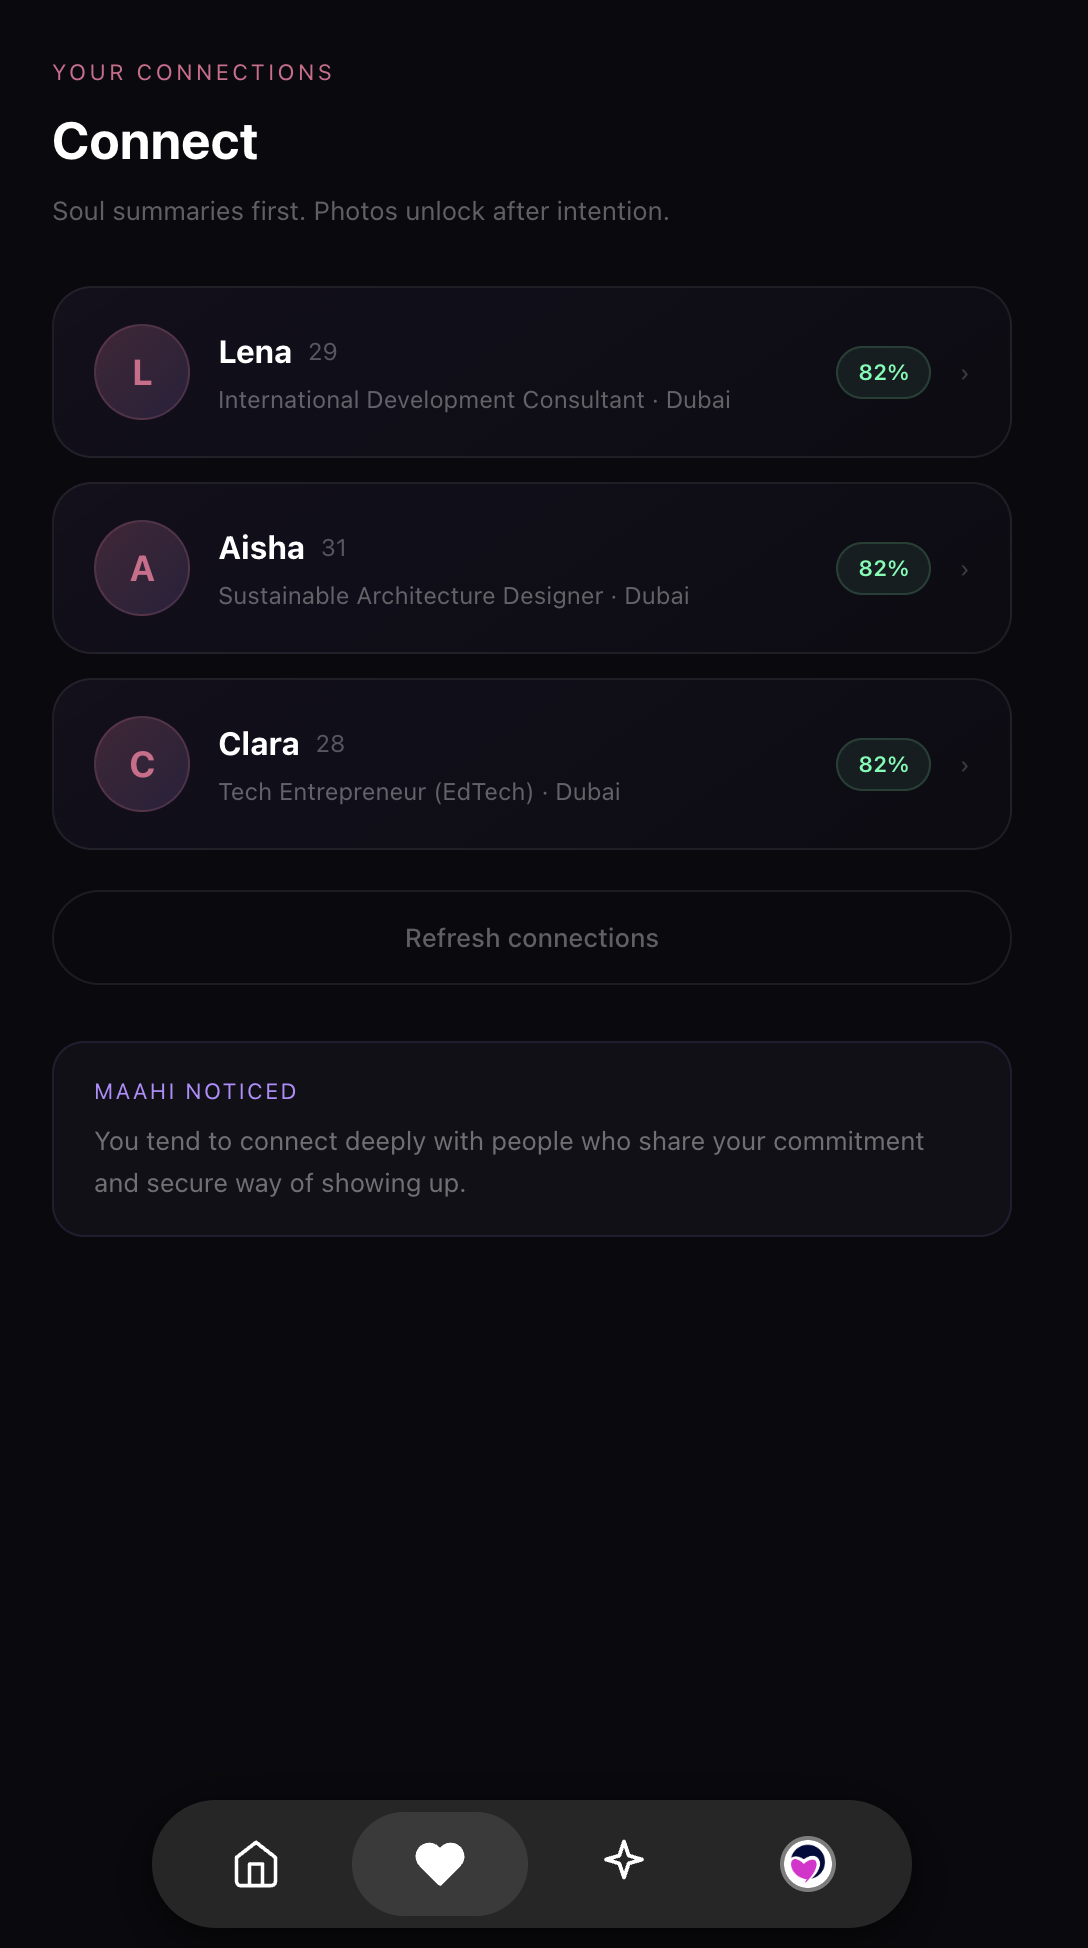This screenshot has height=1948, width=1088.
Task: Click Clara's avatar circle
Action: (141, 764)
